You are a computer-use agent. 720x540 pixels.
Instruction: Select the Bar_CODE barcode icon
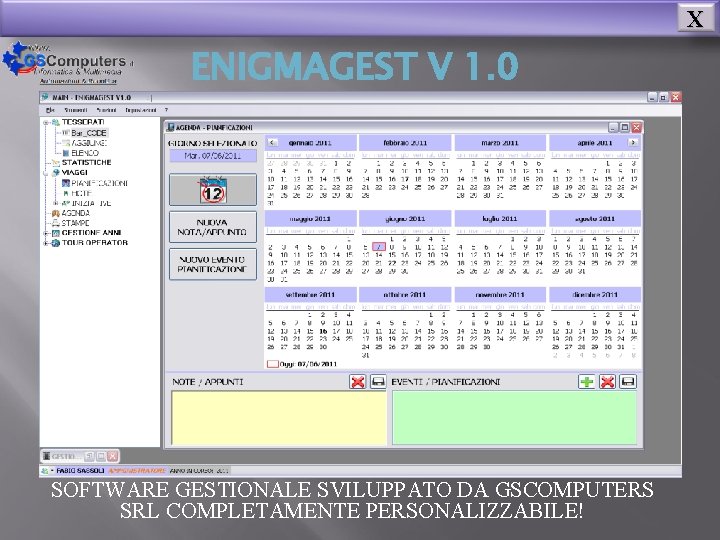point(66,133)
